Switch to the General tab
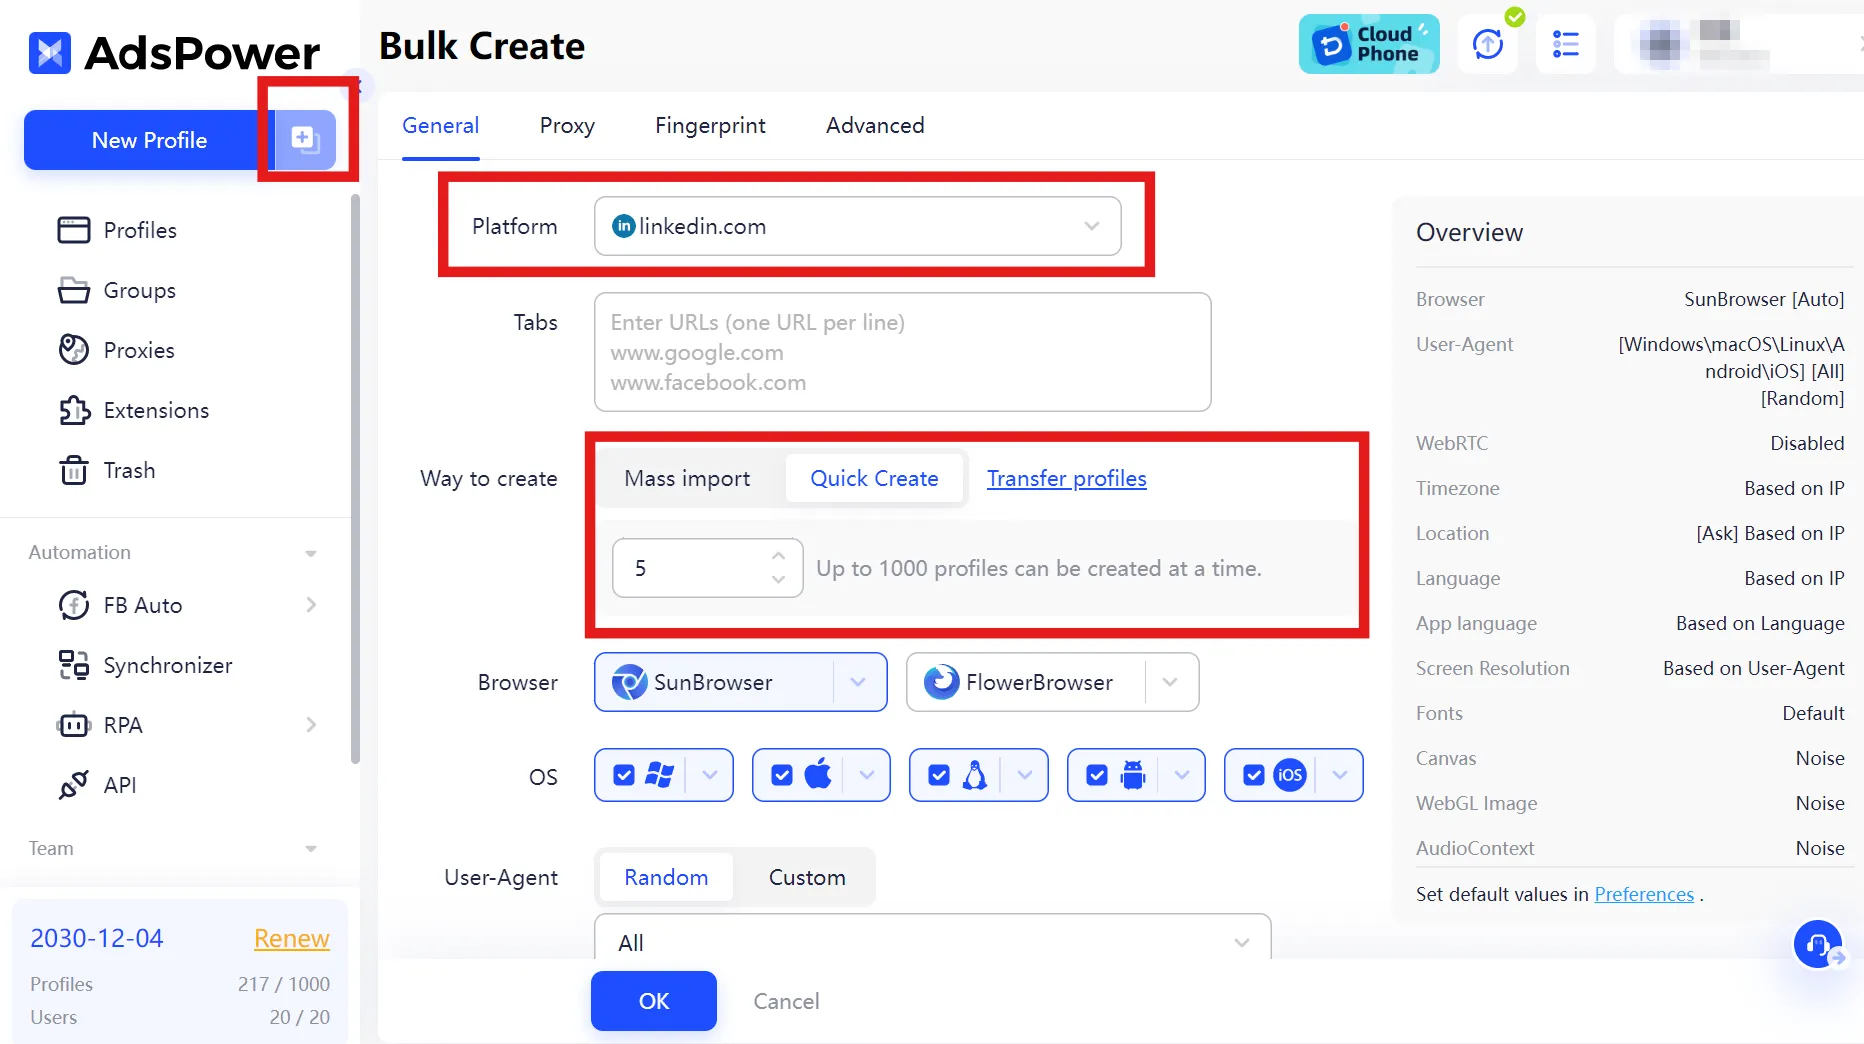Viewport: 1864px width, 1044px height. pos(440,126)
